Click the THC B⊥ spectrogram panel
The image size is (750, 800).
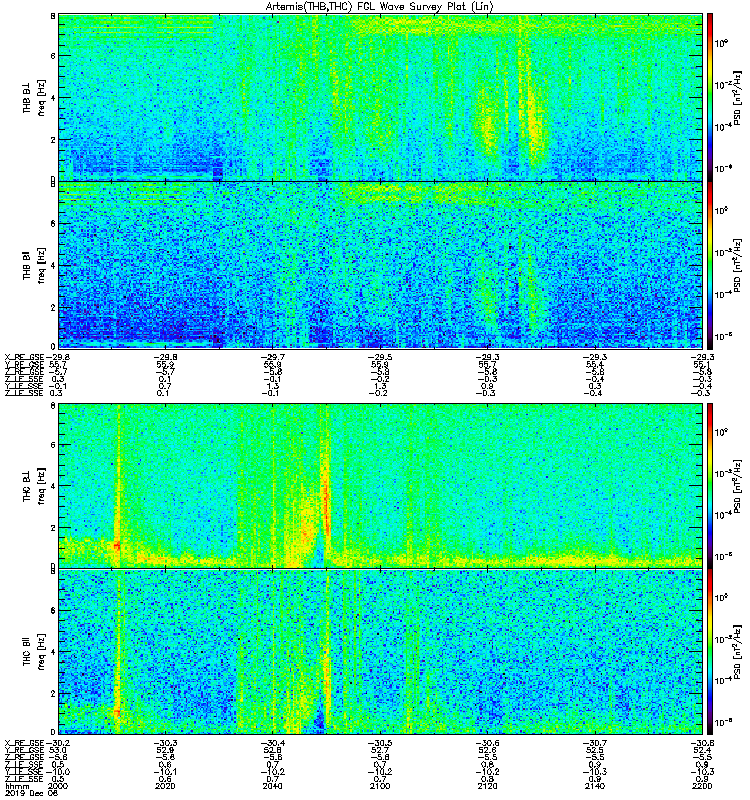(381, 485)
